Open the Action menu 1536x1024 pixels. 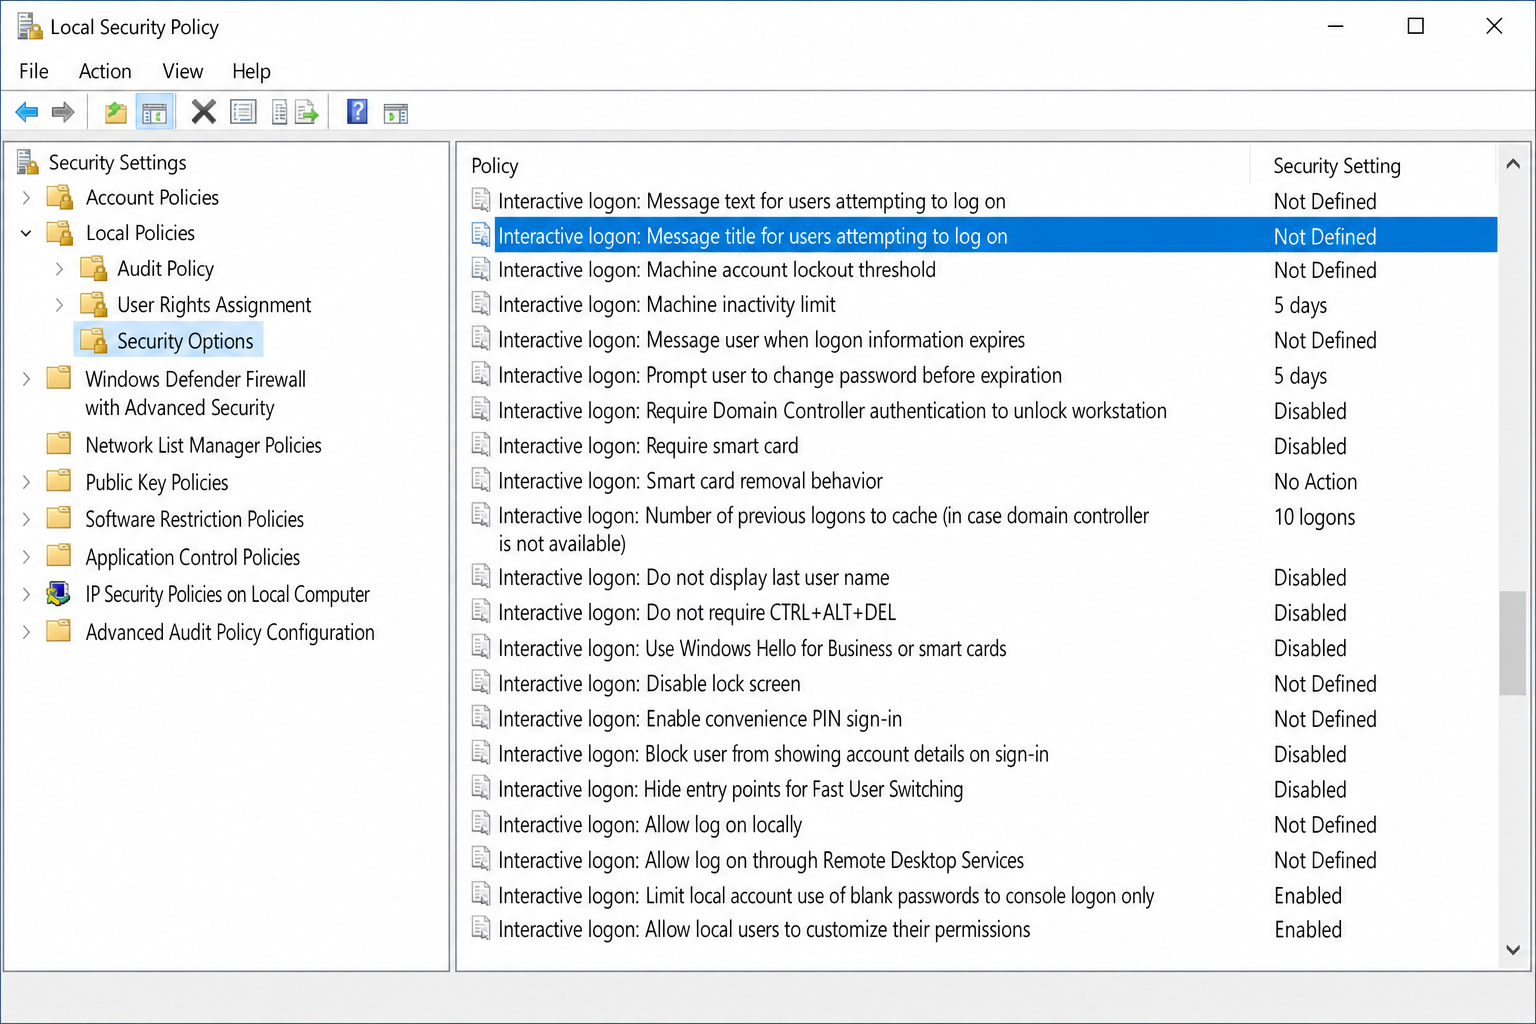click(x=105, y=71)
